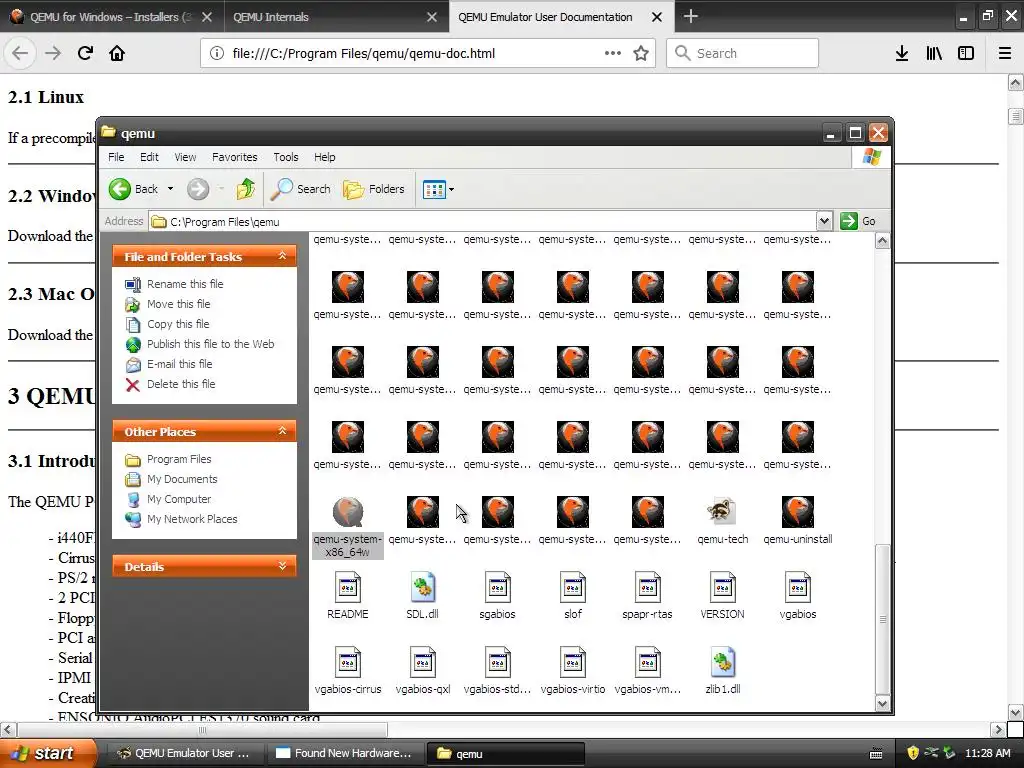Click E-mail this file
Screen dimensions: 1024x768
click(179, 364)
